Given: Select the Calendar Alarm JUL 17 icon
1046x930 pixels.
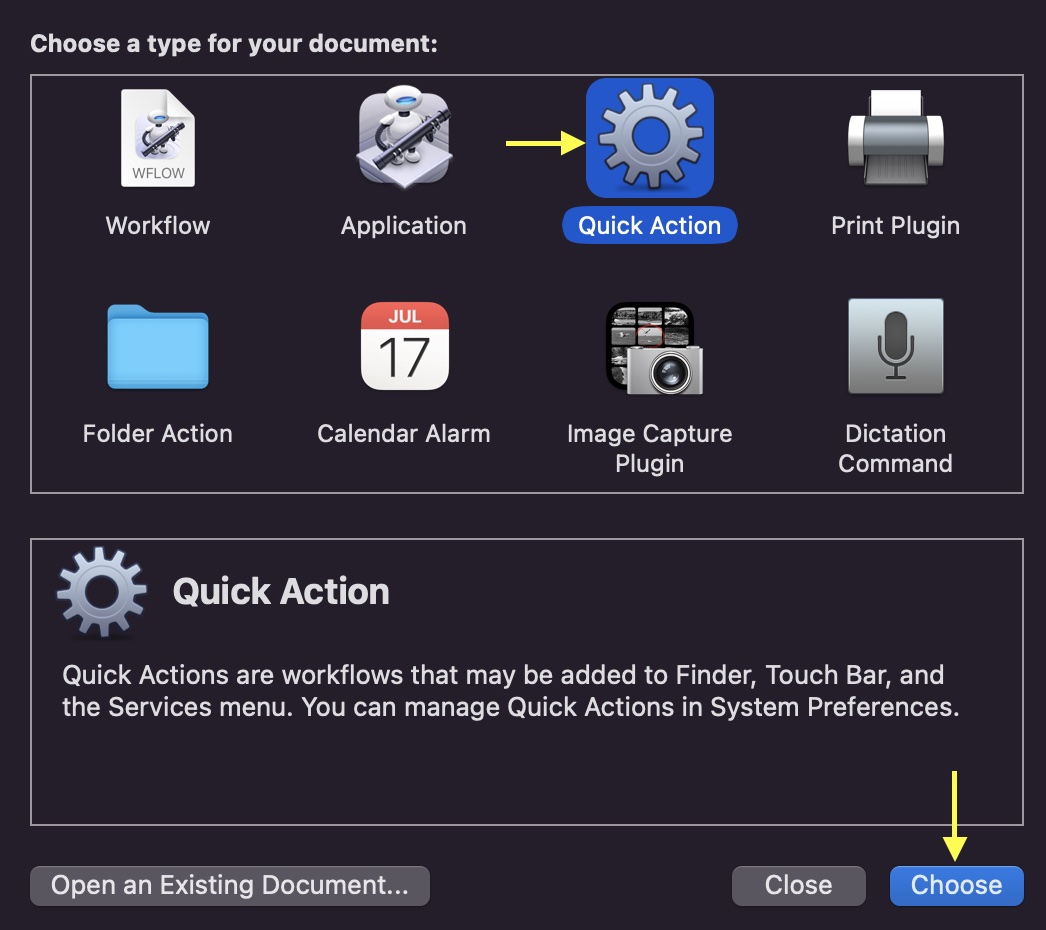Looking at the screenshot, I should 404,346.
